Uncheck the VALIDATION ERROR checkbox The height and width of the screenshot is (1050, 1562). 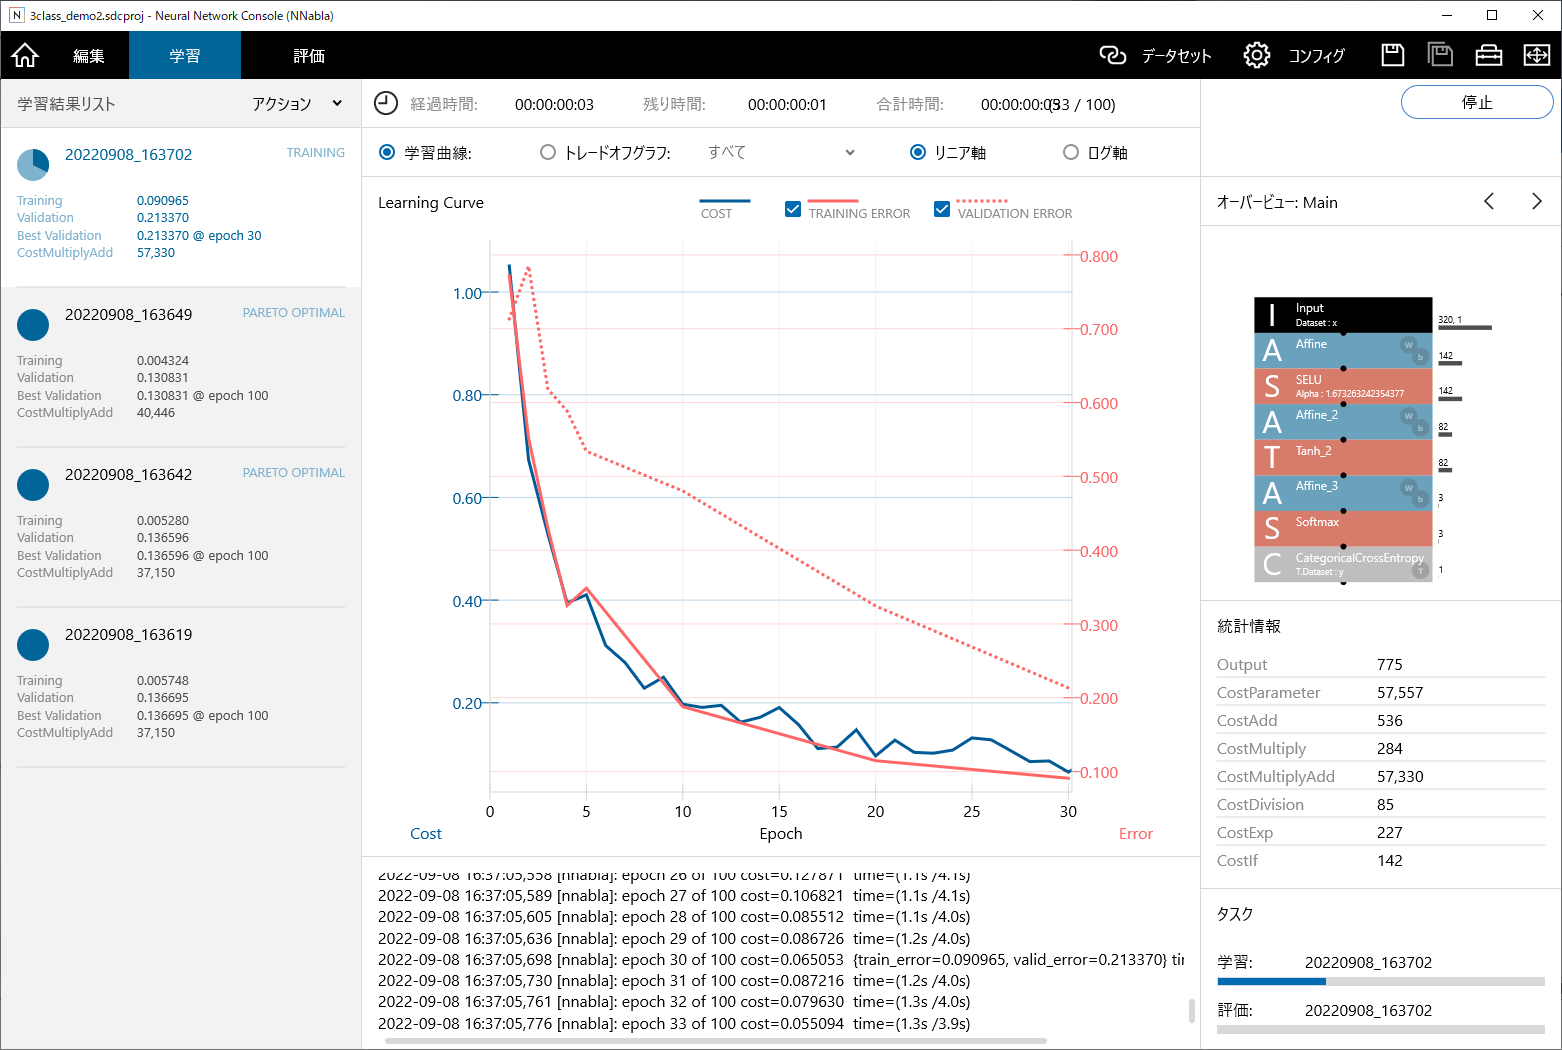pyautogui.click(x=941, y=209)
